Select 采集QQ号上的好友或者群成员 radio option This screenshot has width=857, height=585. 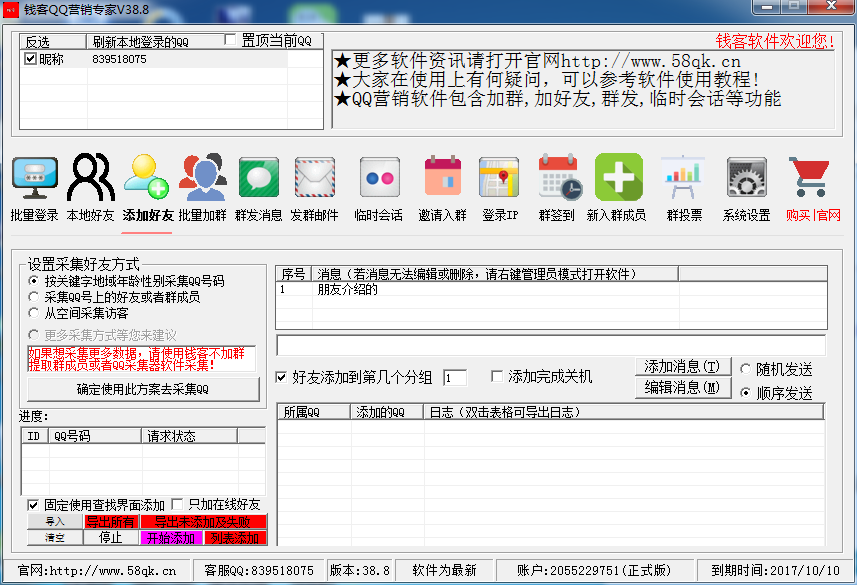coord(34,297)
